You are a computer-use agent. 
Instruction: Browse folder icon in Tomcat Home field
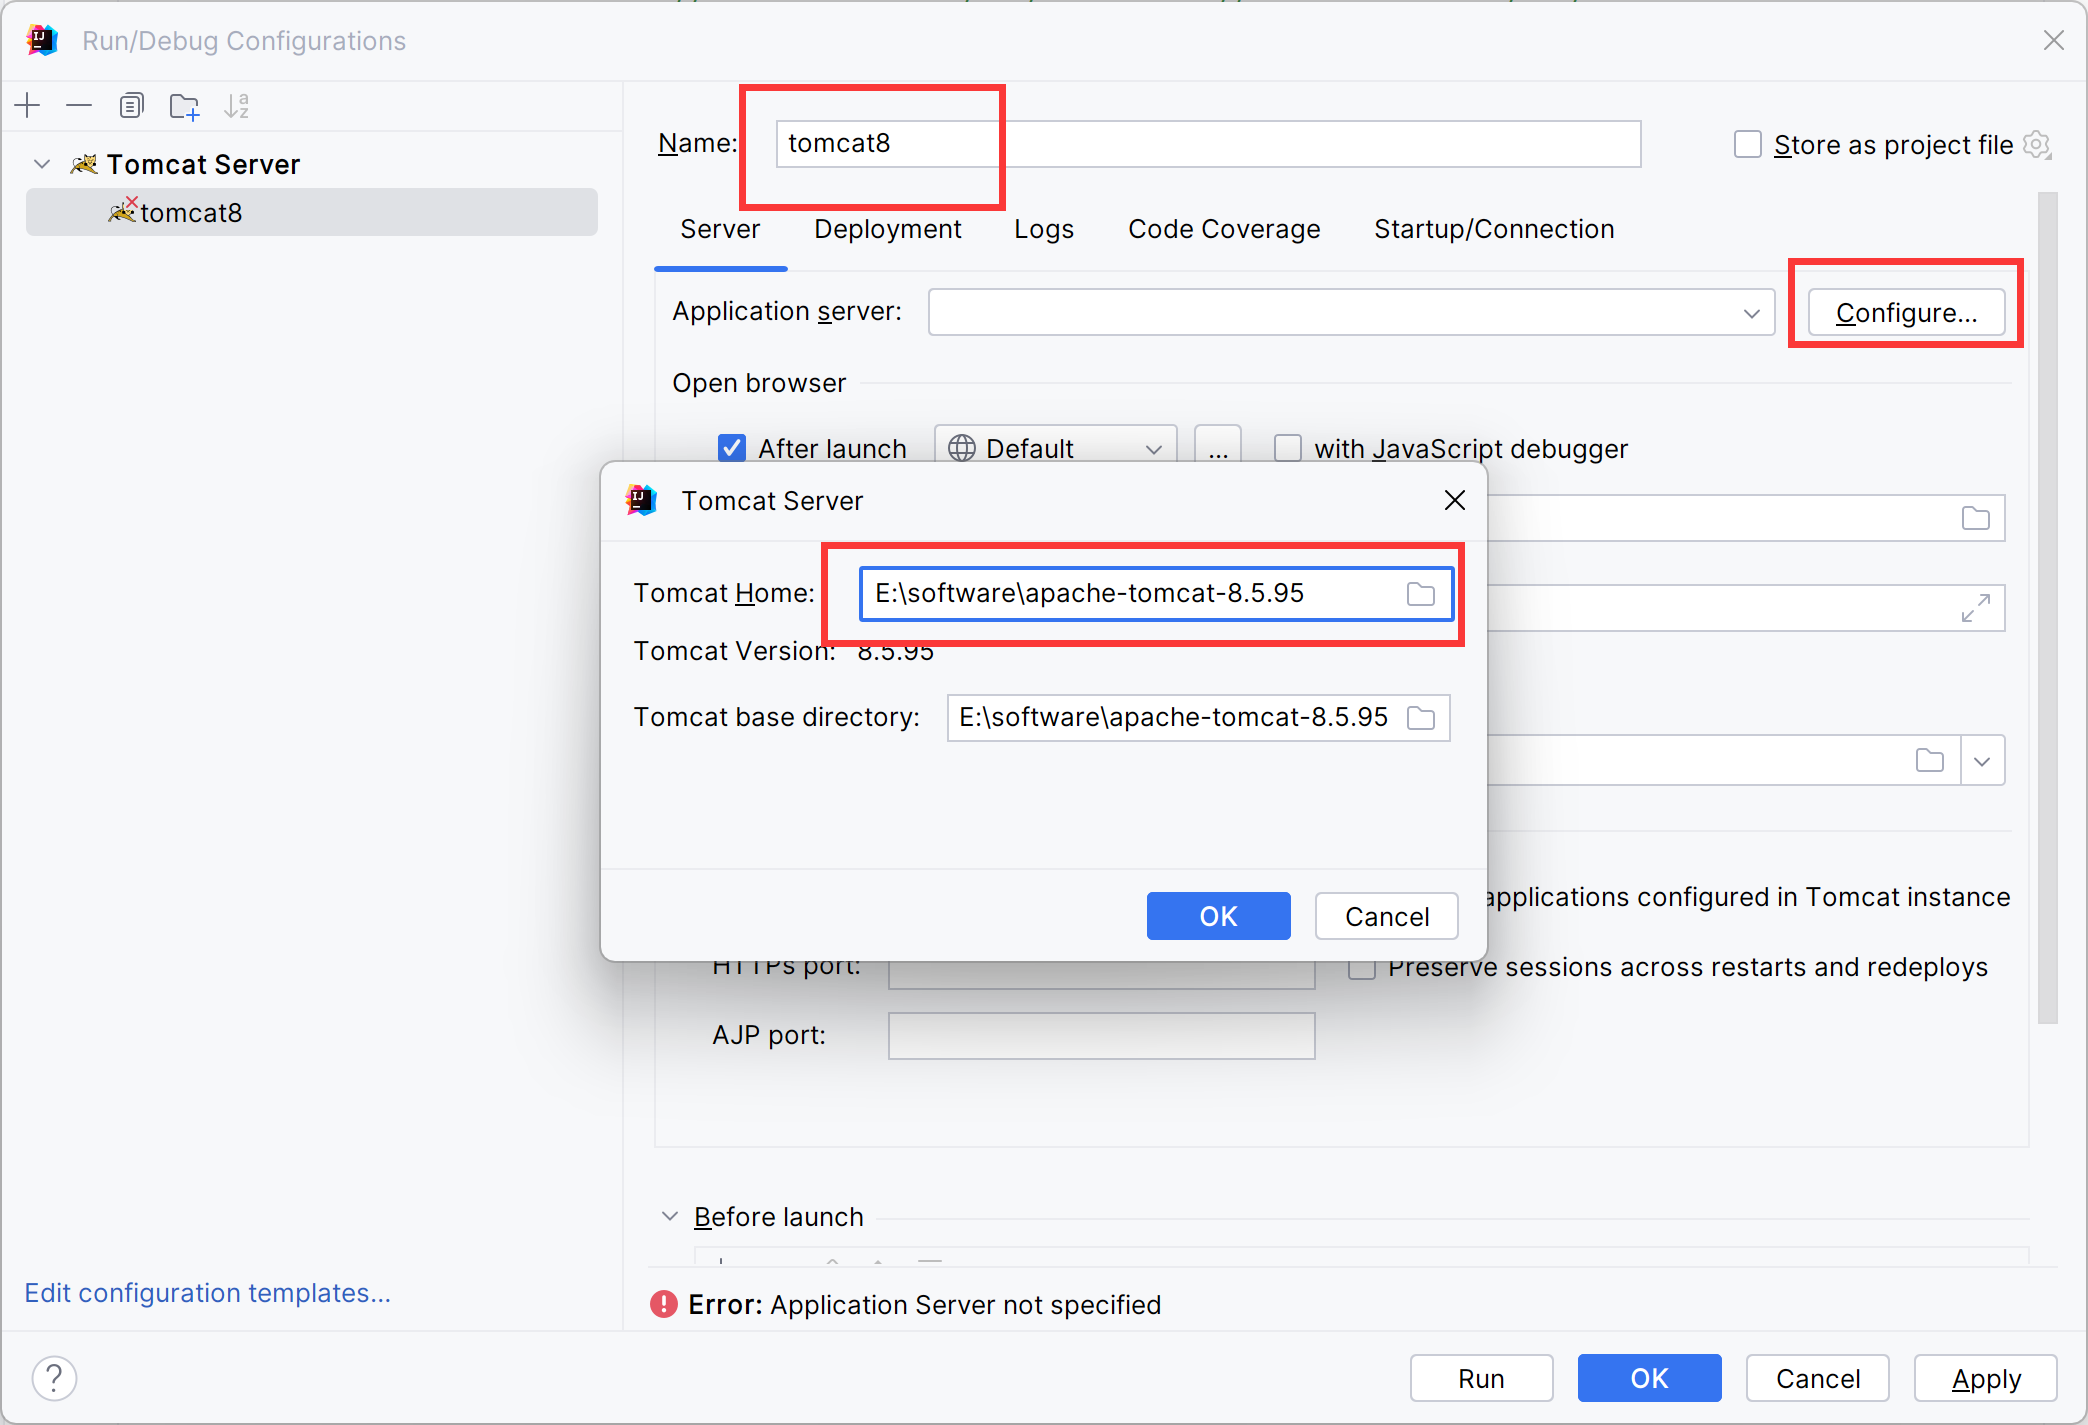coord(1420,594)
